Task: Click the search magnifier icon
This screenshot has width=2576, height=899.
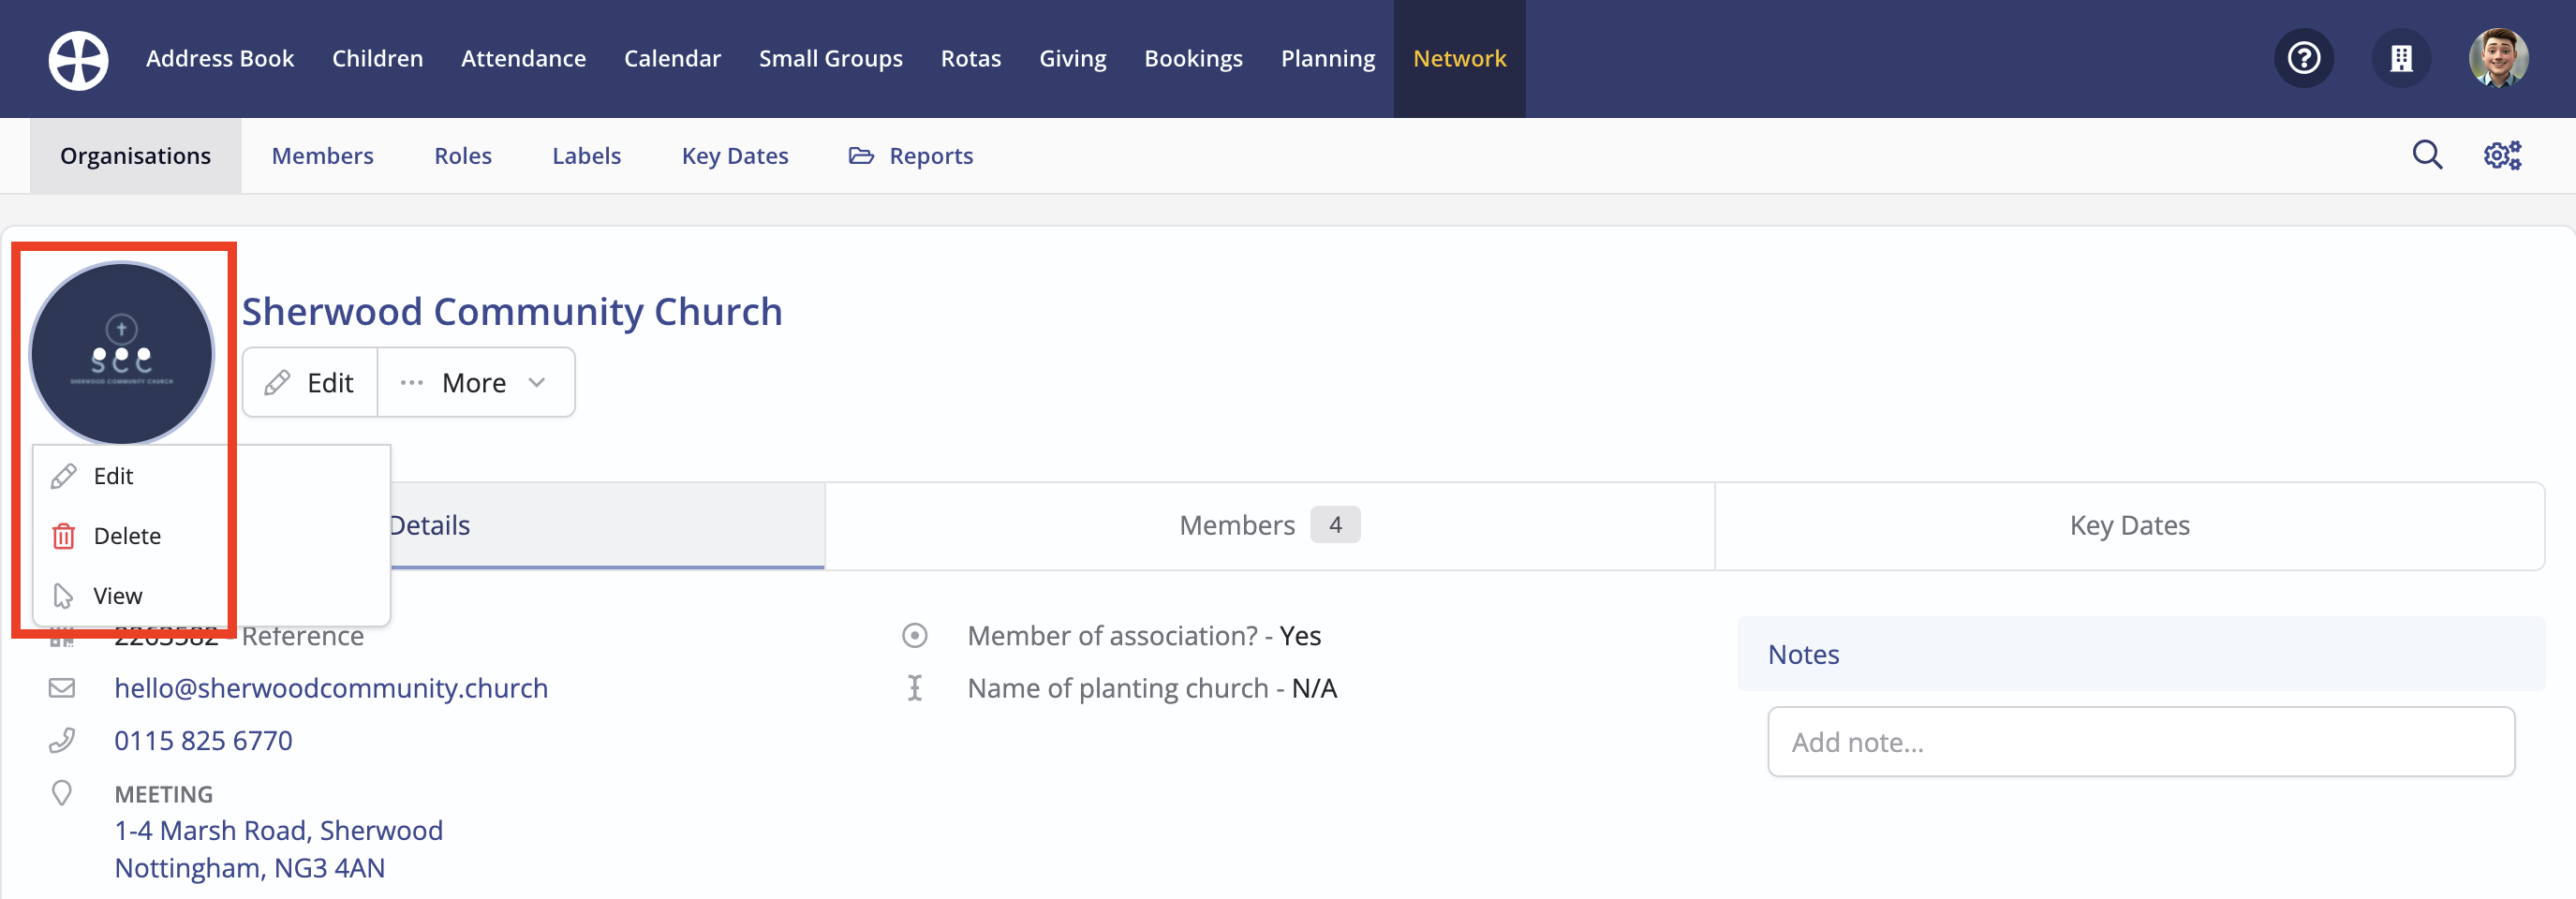Action: pos(2427,155)
